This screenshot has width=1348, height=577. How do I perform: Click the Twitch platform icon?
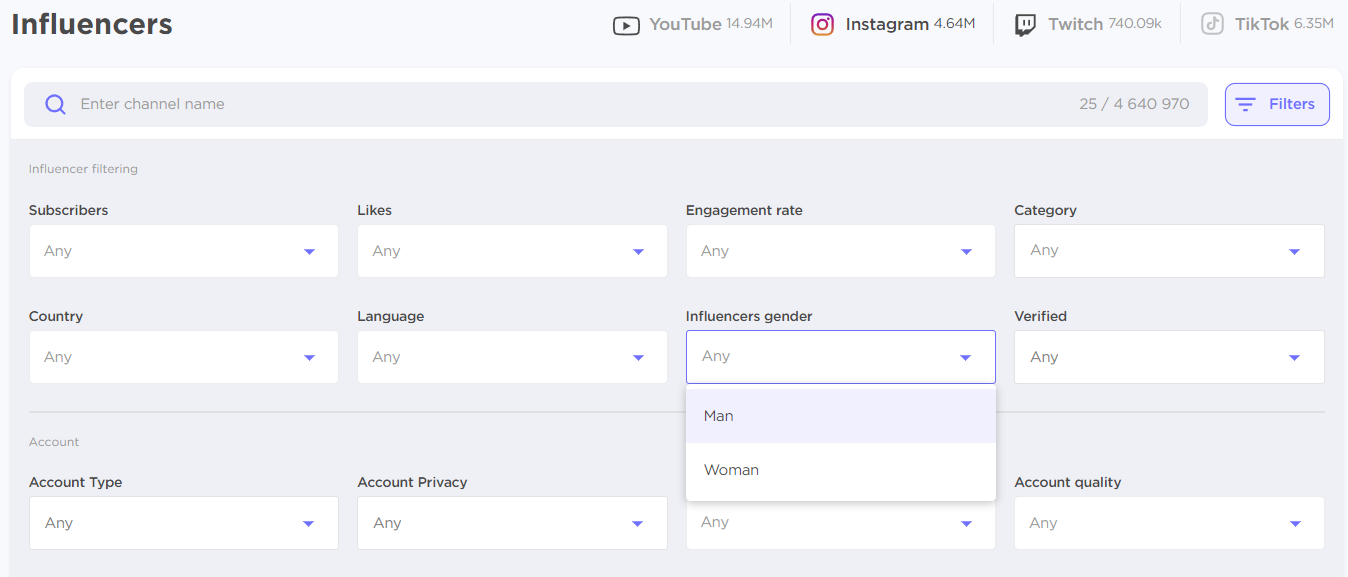point(1025,25)
